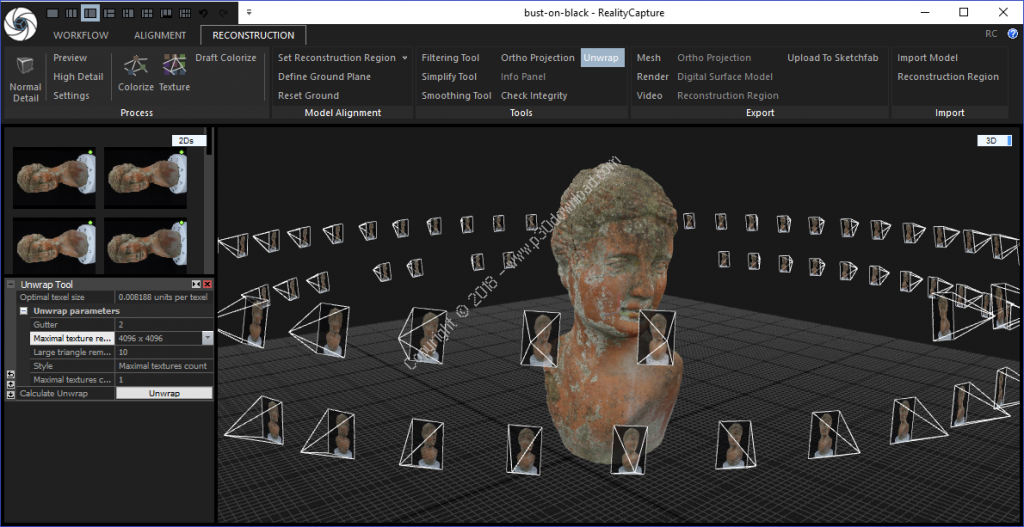Click the Normal Detail cube icon
The height and width of the screenshot is (527, 1024).
(x=25, y=66)
